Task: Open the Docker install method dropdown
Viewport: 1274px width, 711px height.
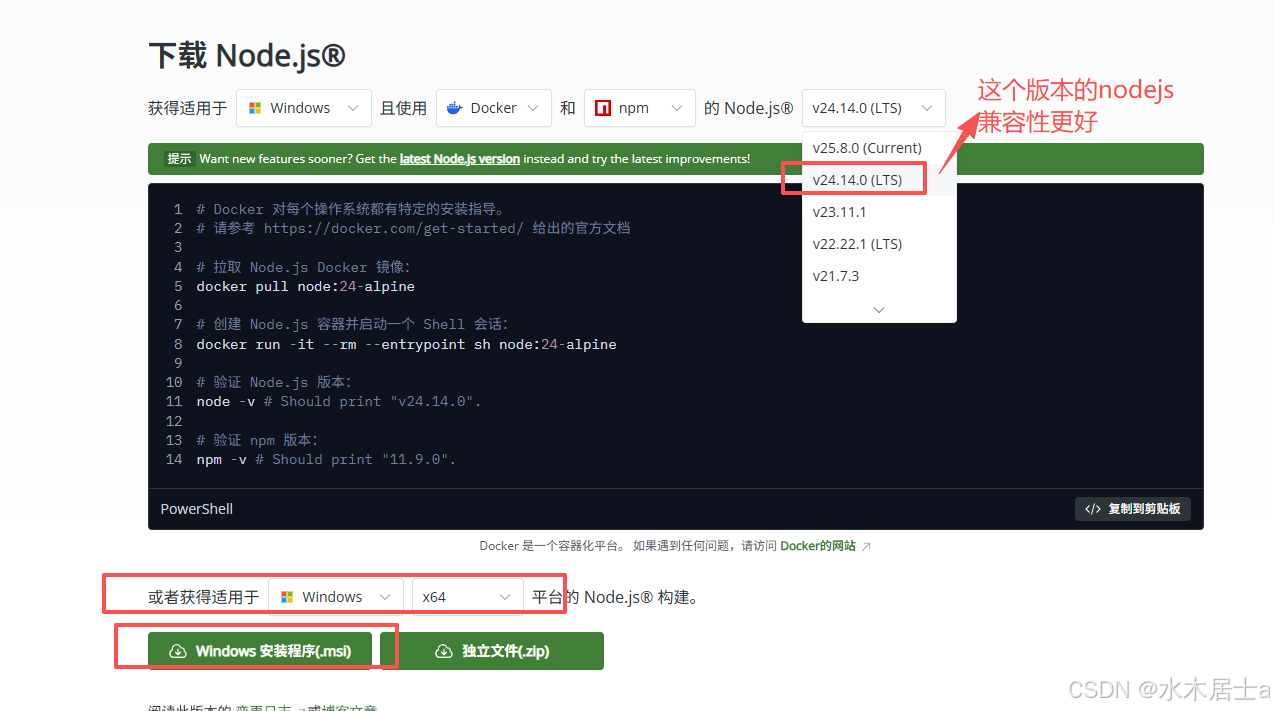Action: click(x=493, y=108)
